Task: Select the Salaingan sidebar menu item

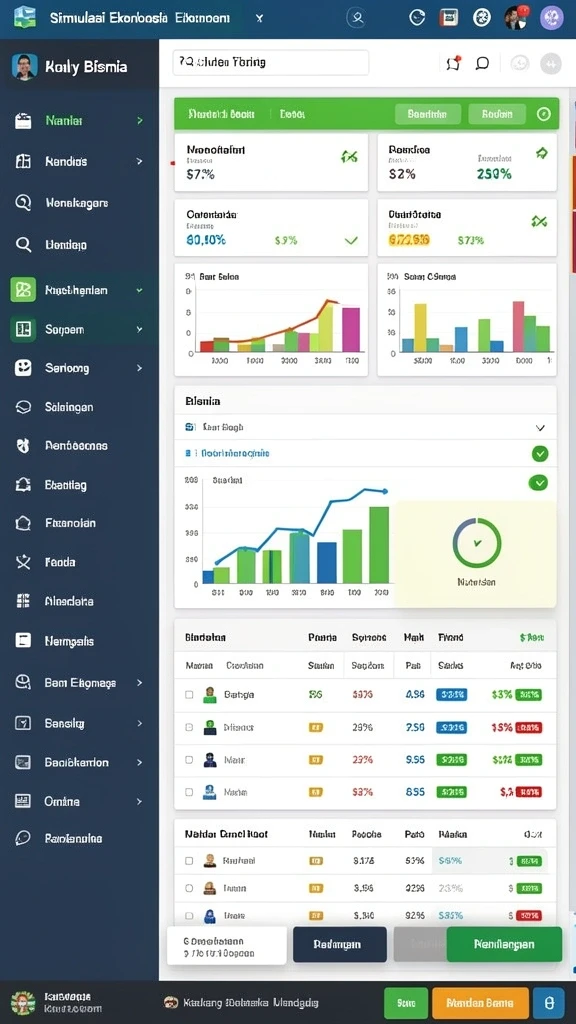Action: click(x=79, y=407)
